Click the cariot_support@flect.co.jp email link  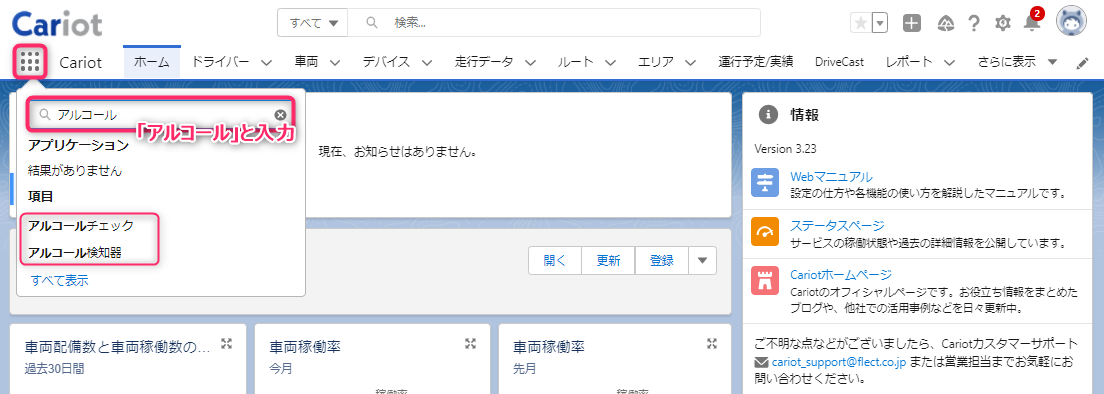[839, 363]
